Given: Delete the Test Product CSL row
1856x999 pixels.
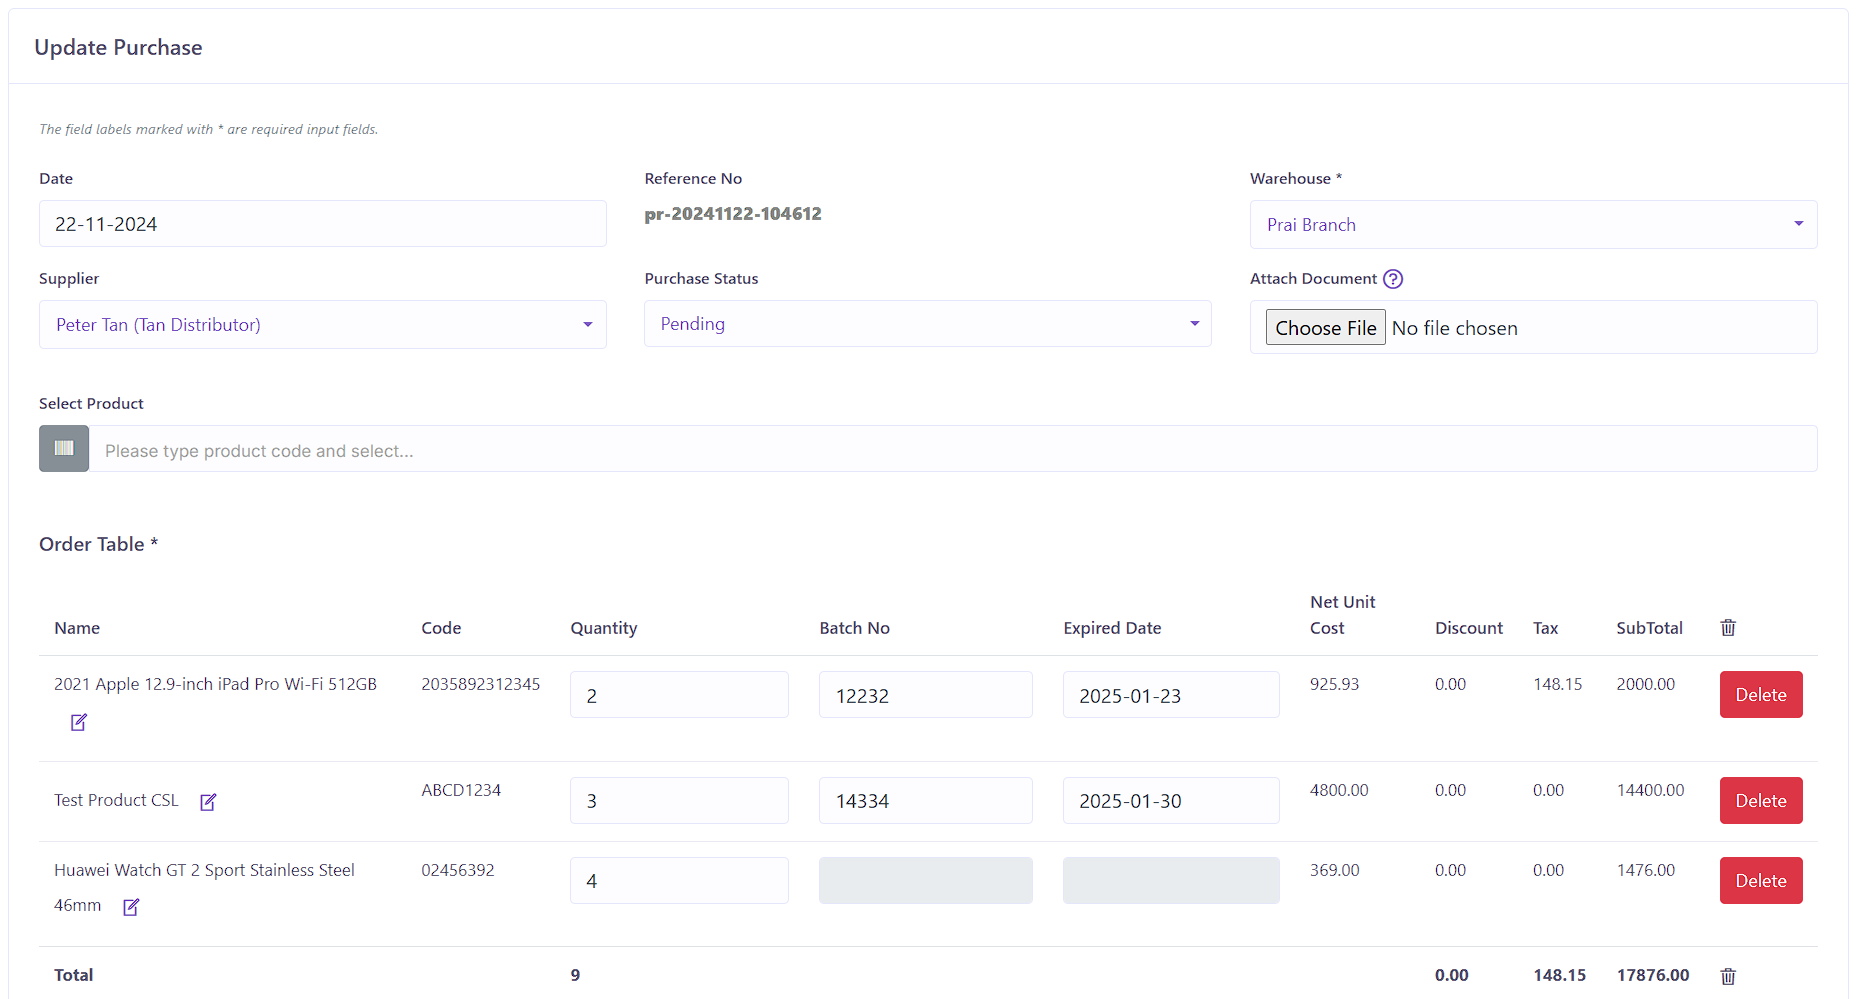Looking at the screenshot, I should (x=1761, y=800).
